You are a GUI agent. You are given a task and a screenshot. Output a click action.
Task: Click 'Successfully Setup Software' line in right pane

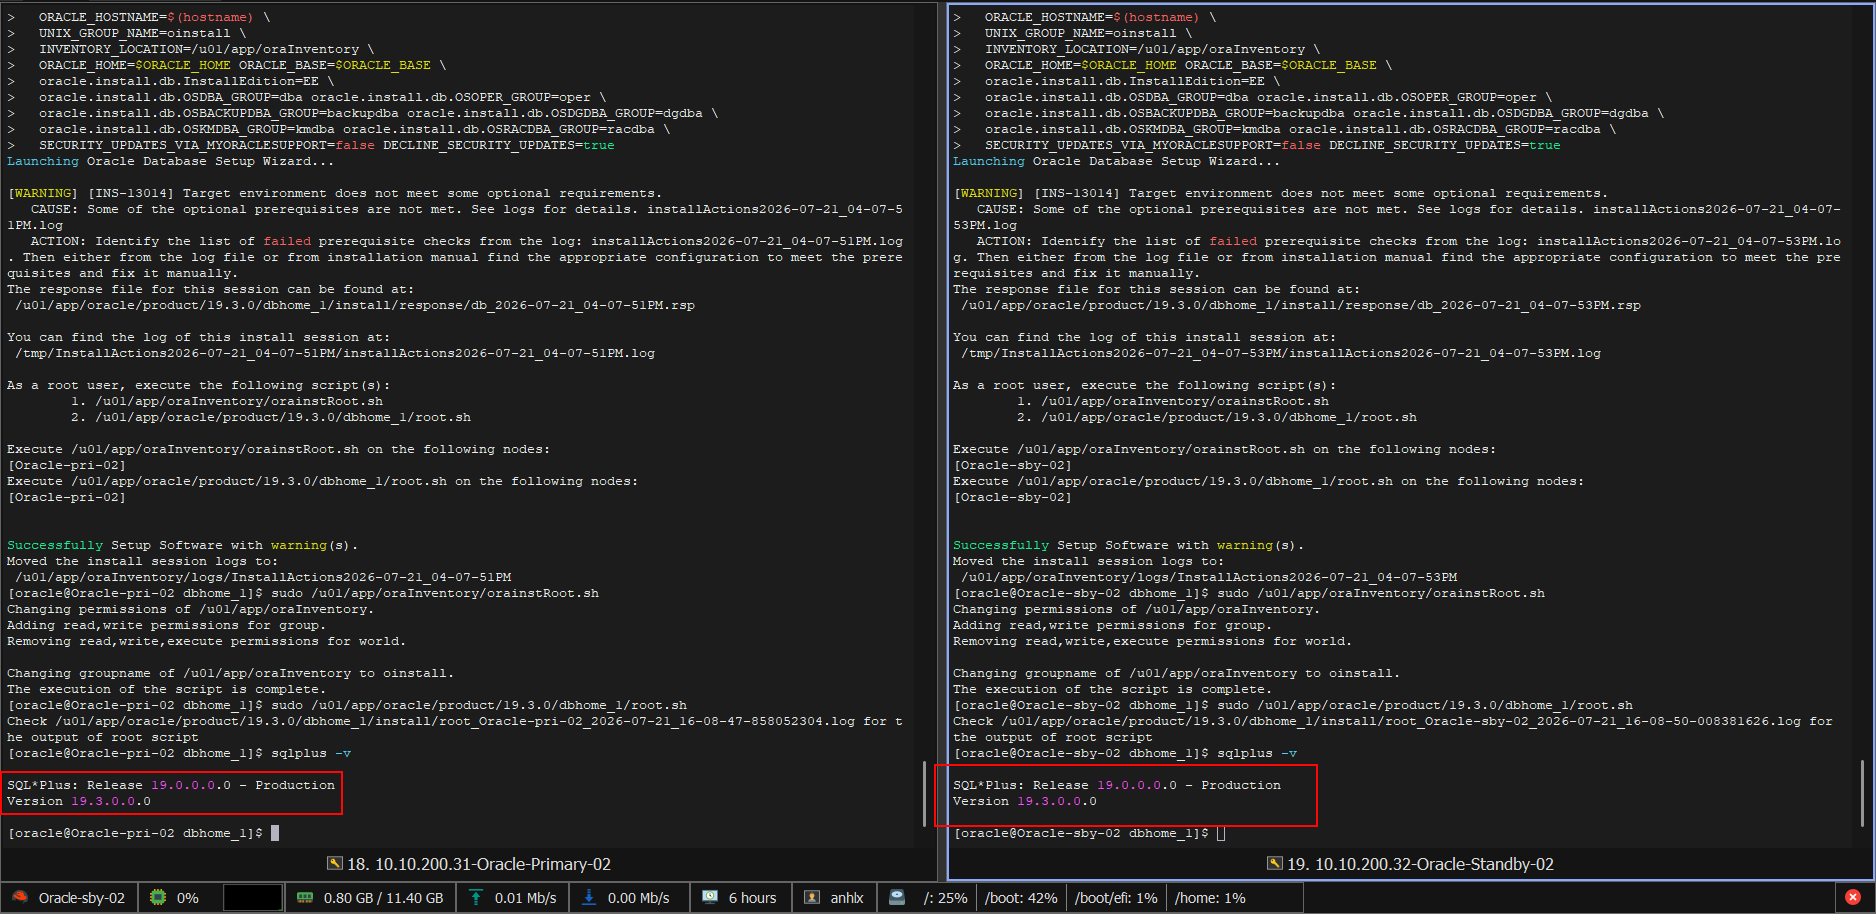(x=1128, y=545)
